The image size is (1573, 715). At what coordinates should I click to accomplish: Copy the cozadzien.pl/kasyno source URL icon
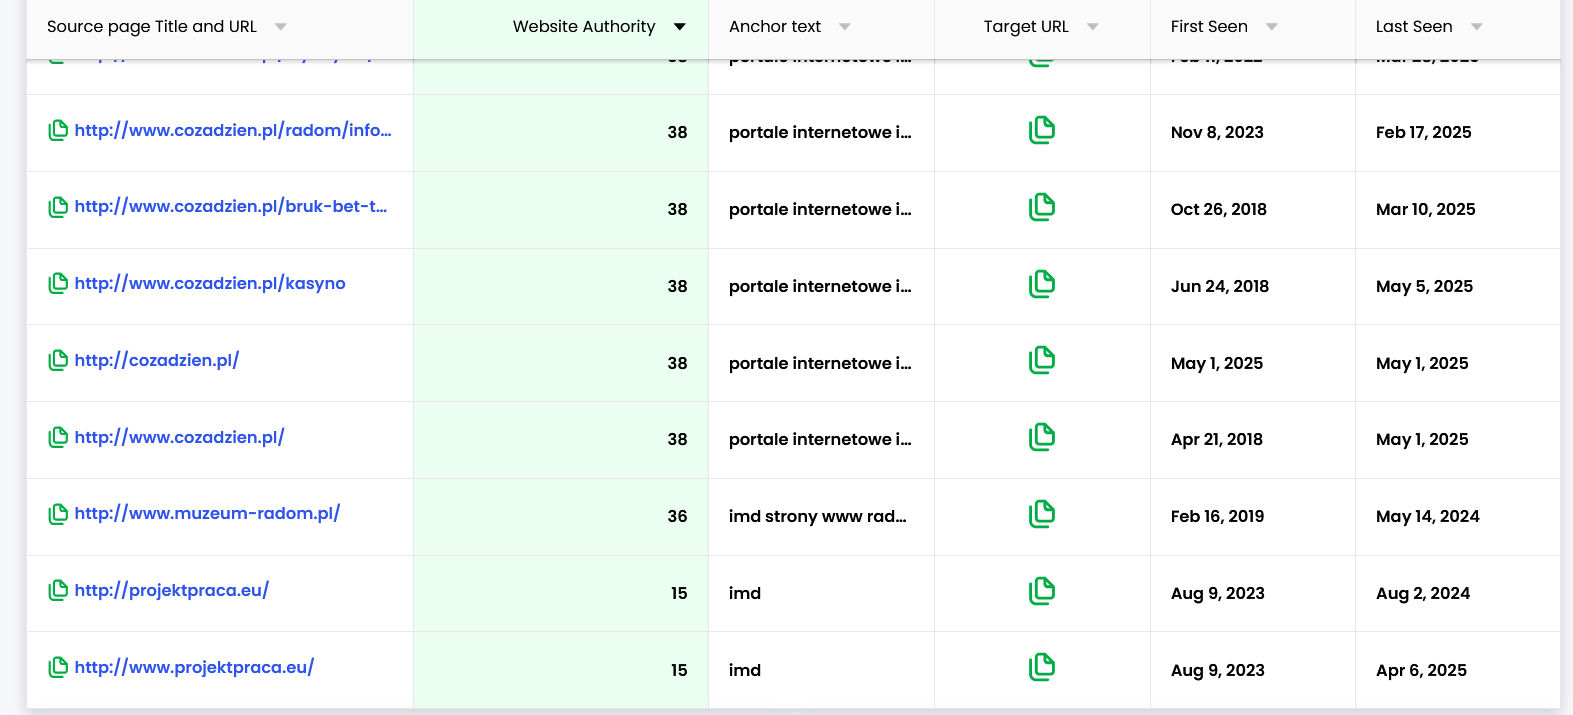click(58, 284)
